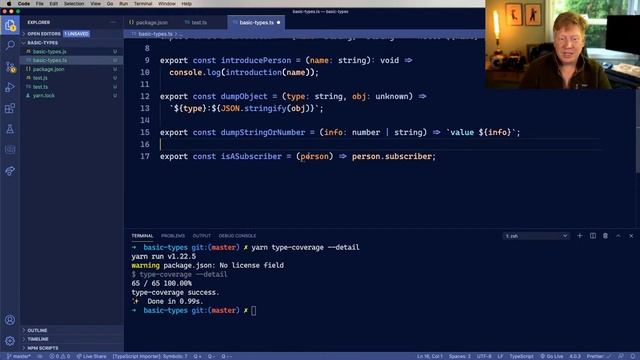Open yarn.lock in the file tree
The height and width of the screenshot is (360, 640).
pyautogui.click(x=72, y=96)
